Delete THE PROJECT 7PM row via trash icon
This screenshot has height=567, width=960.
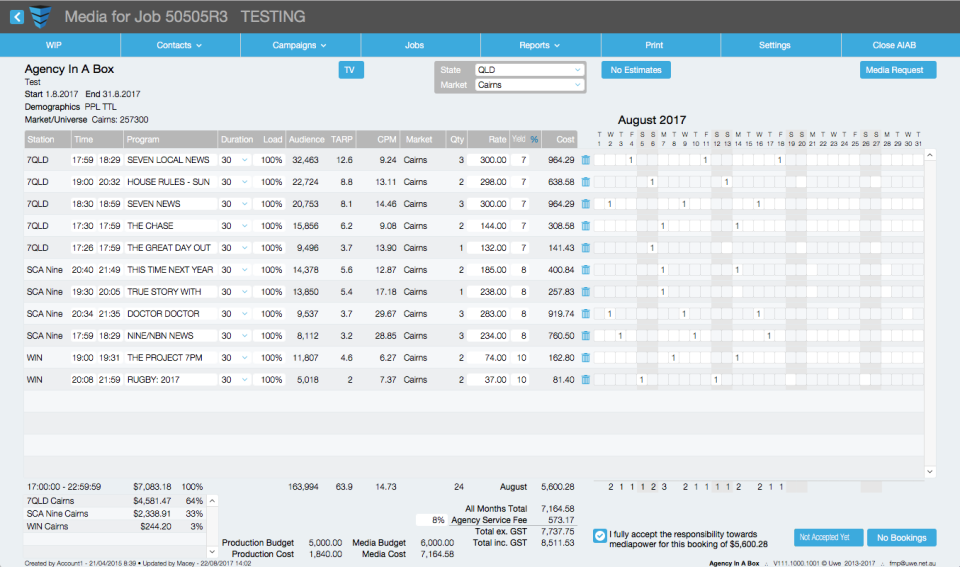point(585,358)
